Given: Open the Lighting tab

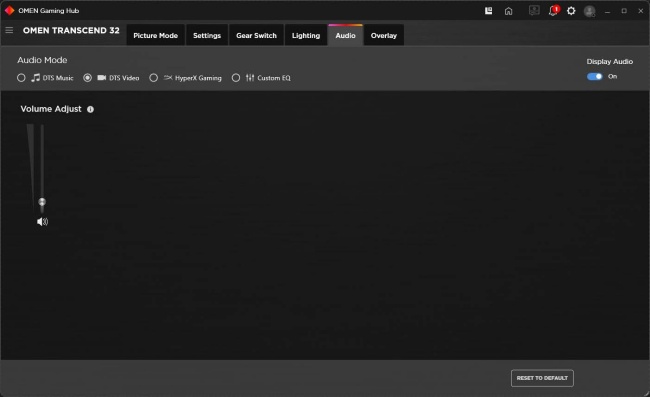Looking at the screenshot, I should (x=306, y=36).
